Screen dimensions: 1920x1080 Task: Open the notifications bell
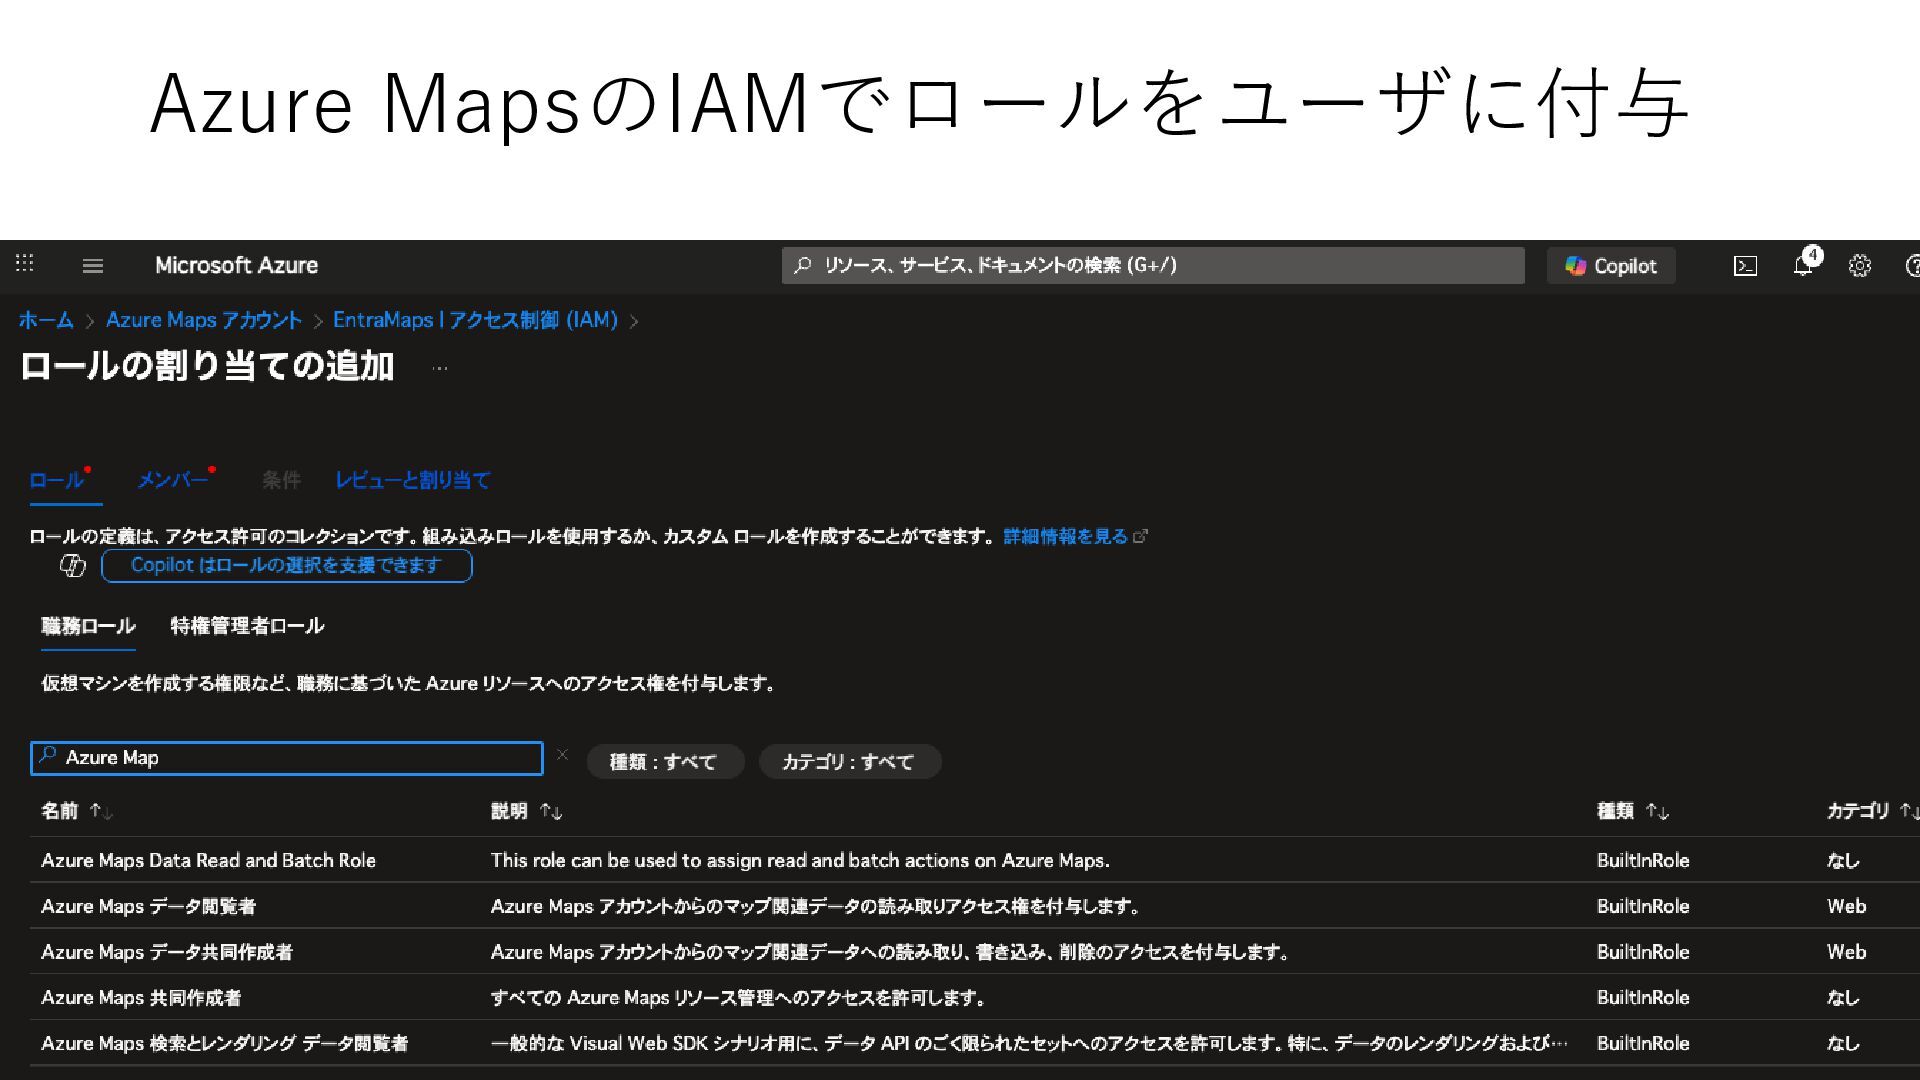[1803, 266]
